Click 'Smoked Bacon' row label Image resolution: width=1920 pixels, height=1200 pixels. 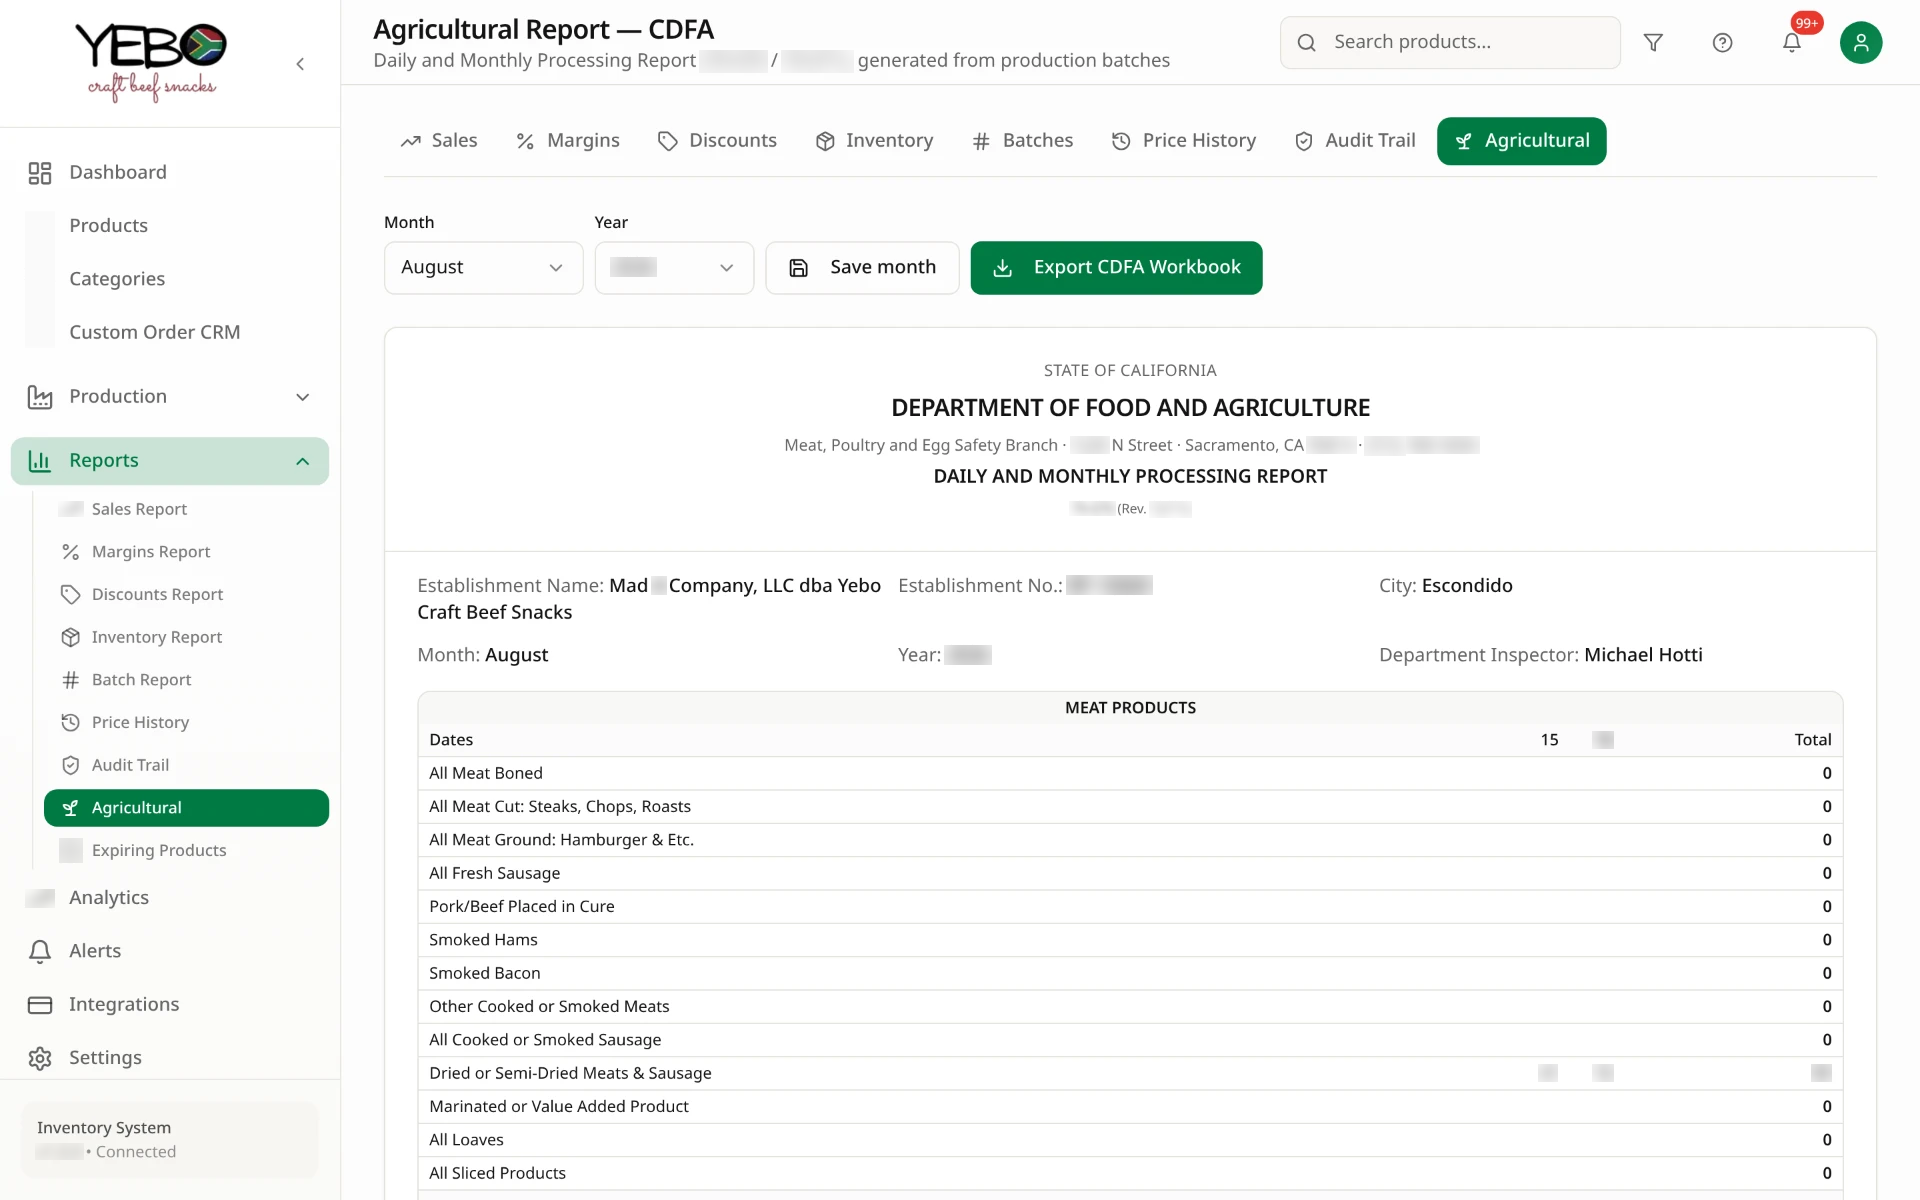pyautogui.click(x=484, y=973)
